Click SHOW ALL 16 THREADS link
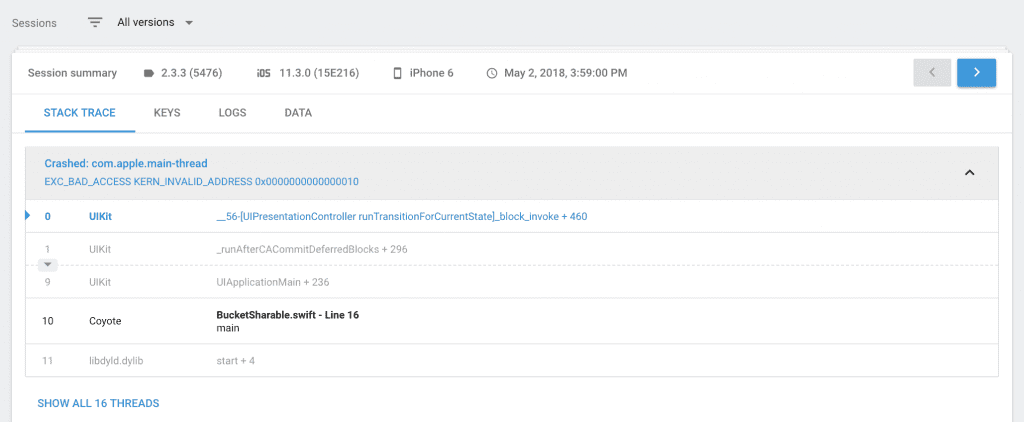1024x422 pixels. [x=99, y=404]
